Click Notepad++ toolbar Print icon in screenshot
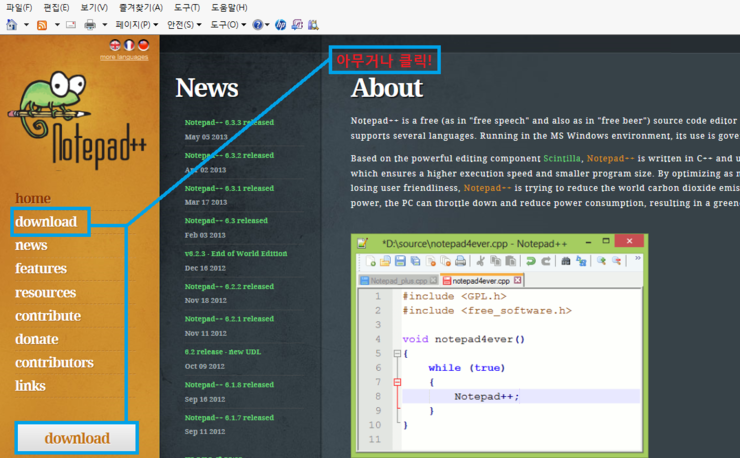 [461, 261]
